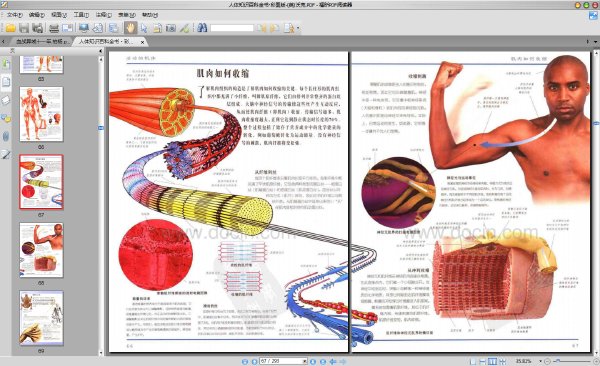Open the comments side panel icon
The height and width of the screenshot is (366, 600).
[x=6, y=118]
